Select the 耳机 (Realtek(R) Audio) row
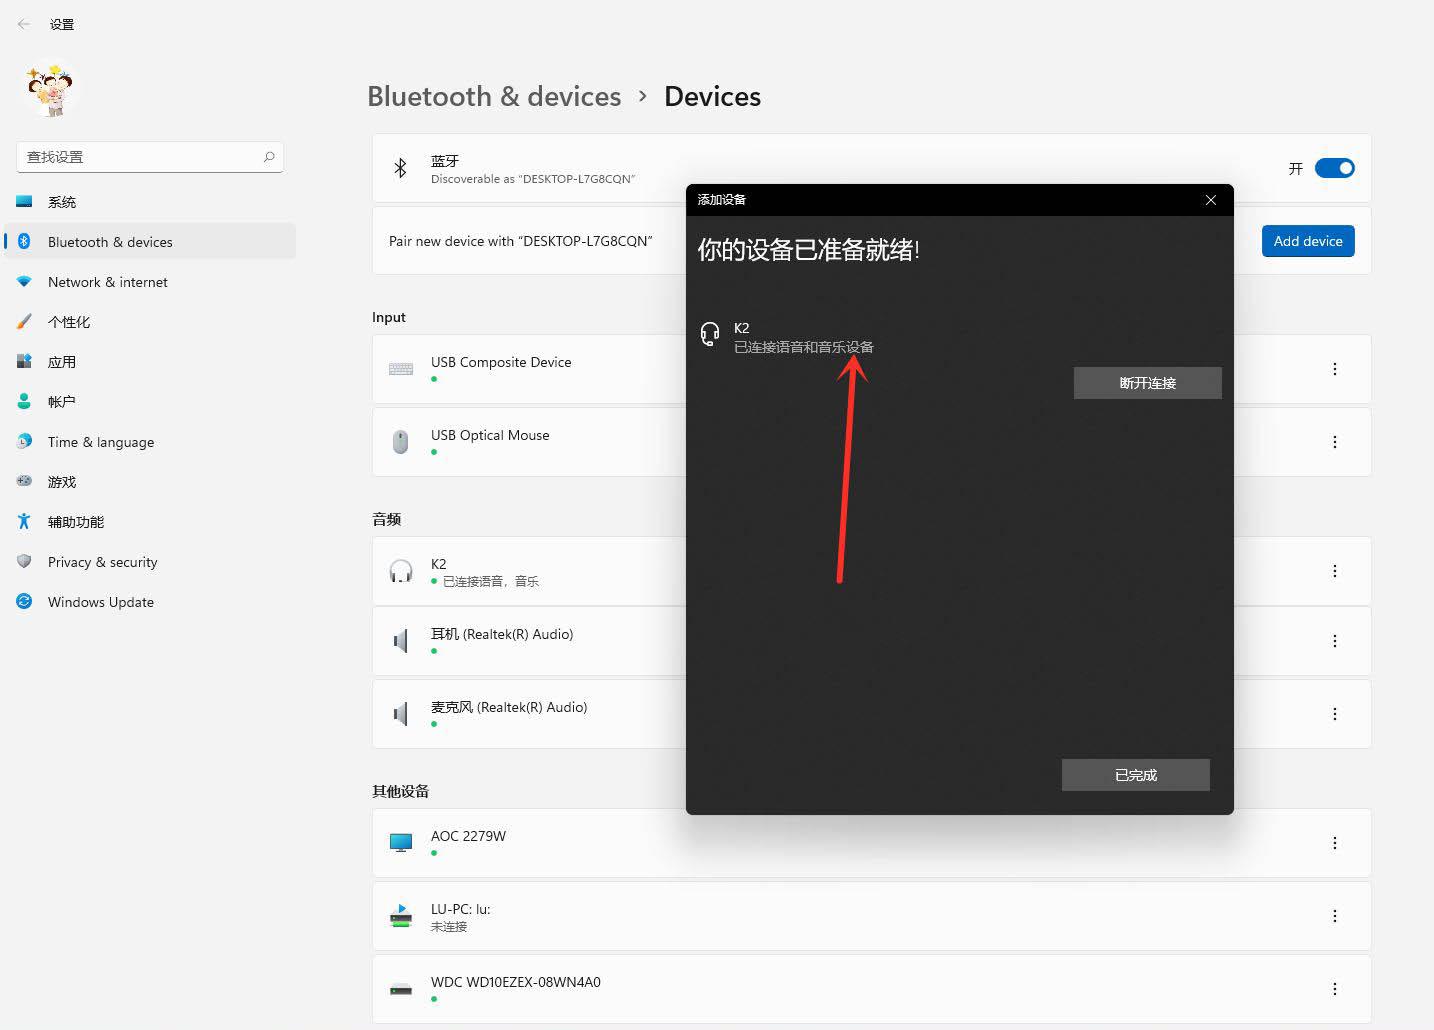 [x=871, y=641]
